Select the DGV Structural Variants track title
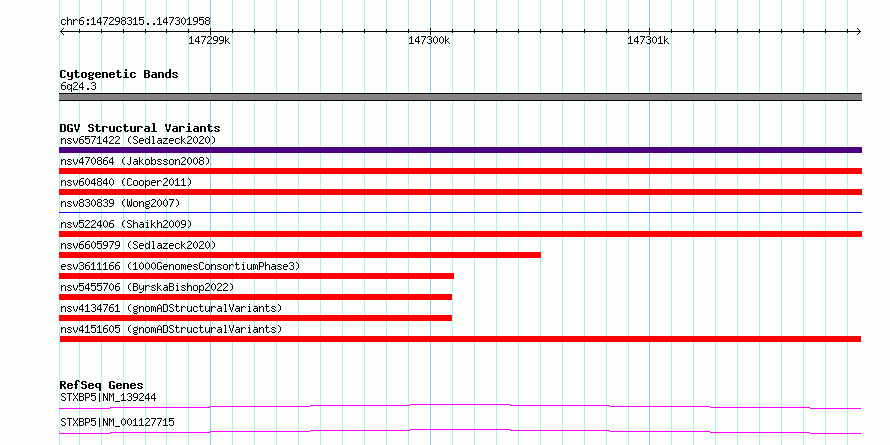Viewport: 890px width, 445px height. (x=140, y=128)
